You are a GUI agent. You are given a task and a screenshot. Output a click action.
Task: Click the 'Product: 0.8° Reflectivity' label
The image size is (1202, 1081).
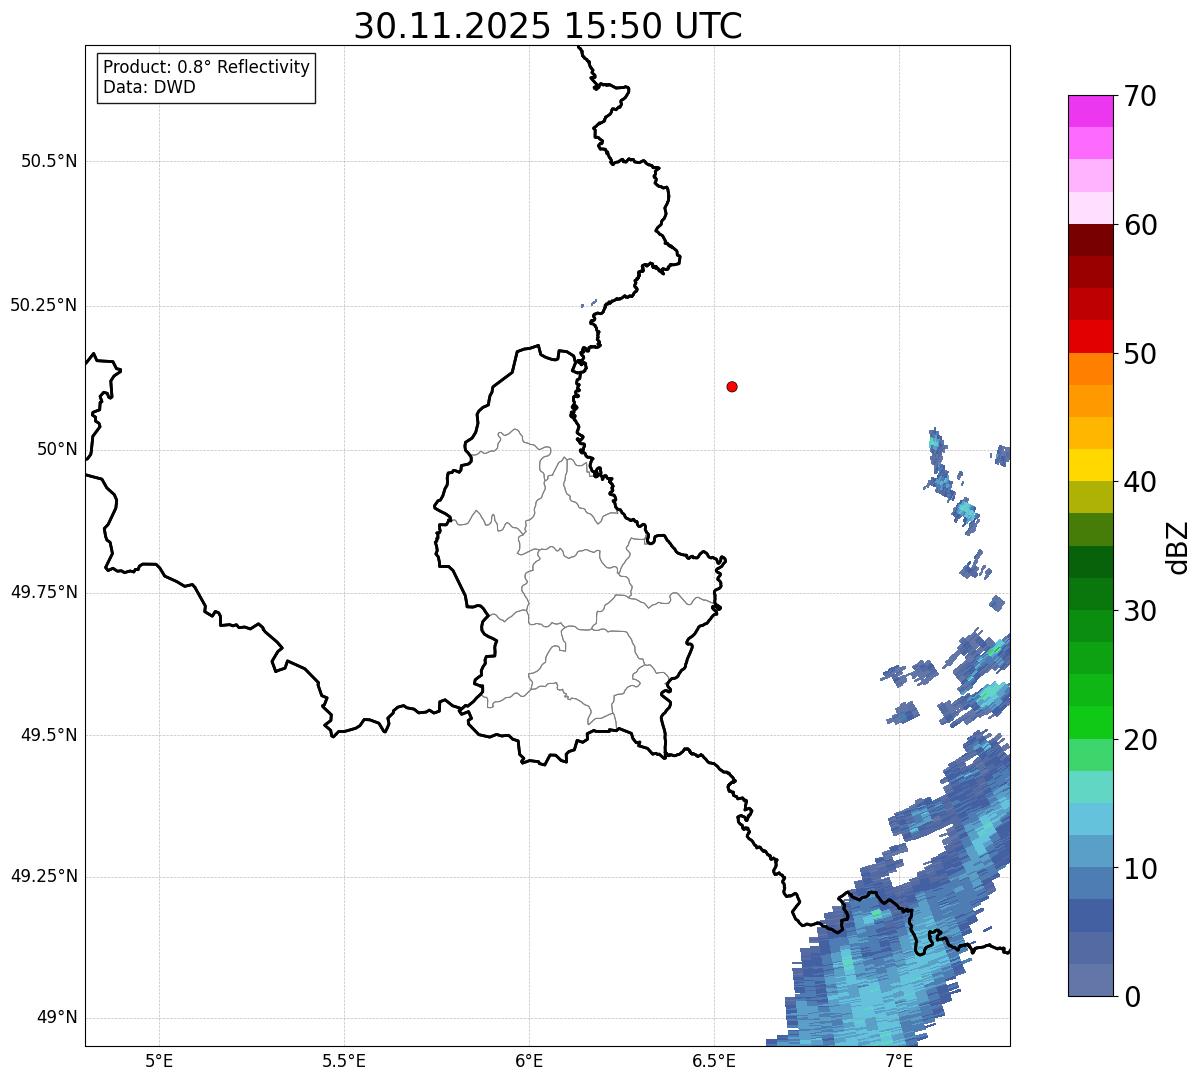click(x=207, y=67)
